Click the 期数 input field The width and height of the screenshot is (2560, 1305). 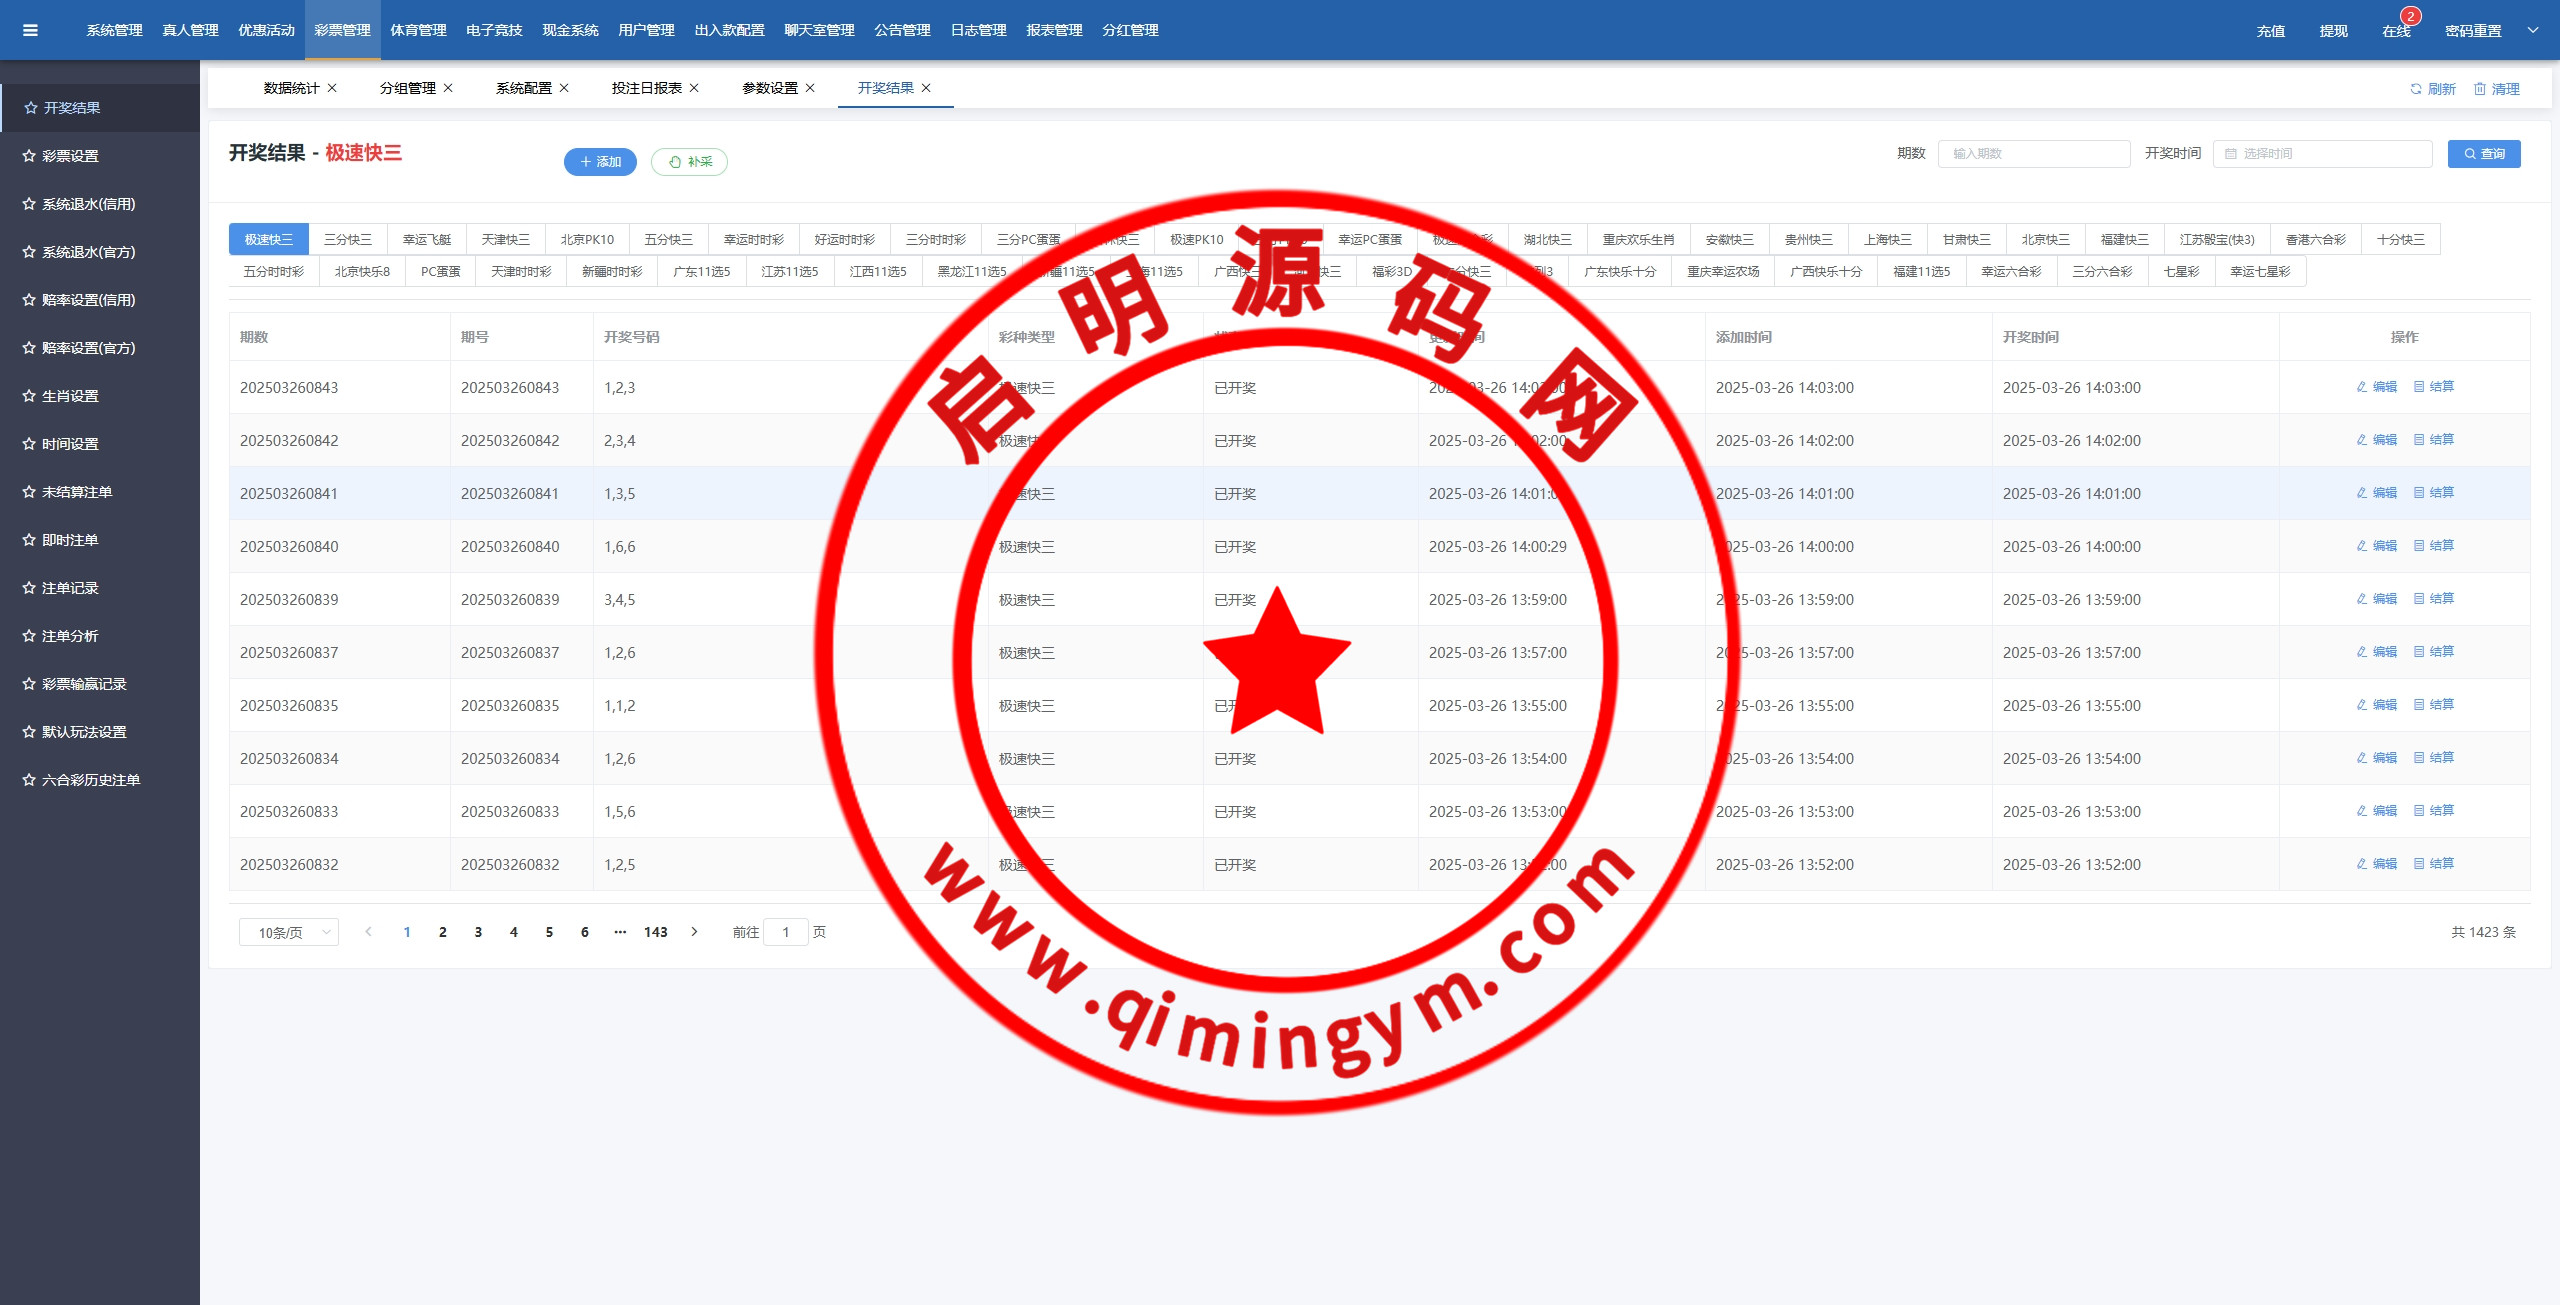[x=2034, y=154]
